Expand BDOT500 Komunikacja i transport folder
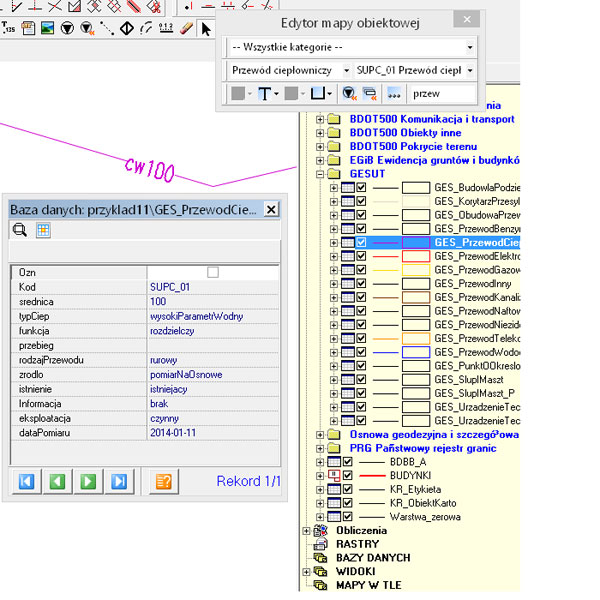Screen dimensions: 600x600 click(320, 119)
